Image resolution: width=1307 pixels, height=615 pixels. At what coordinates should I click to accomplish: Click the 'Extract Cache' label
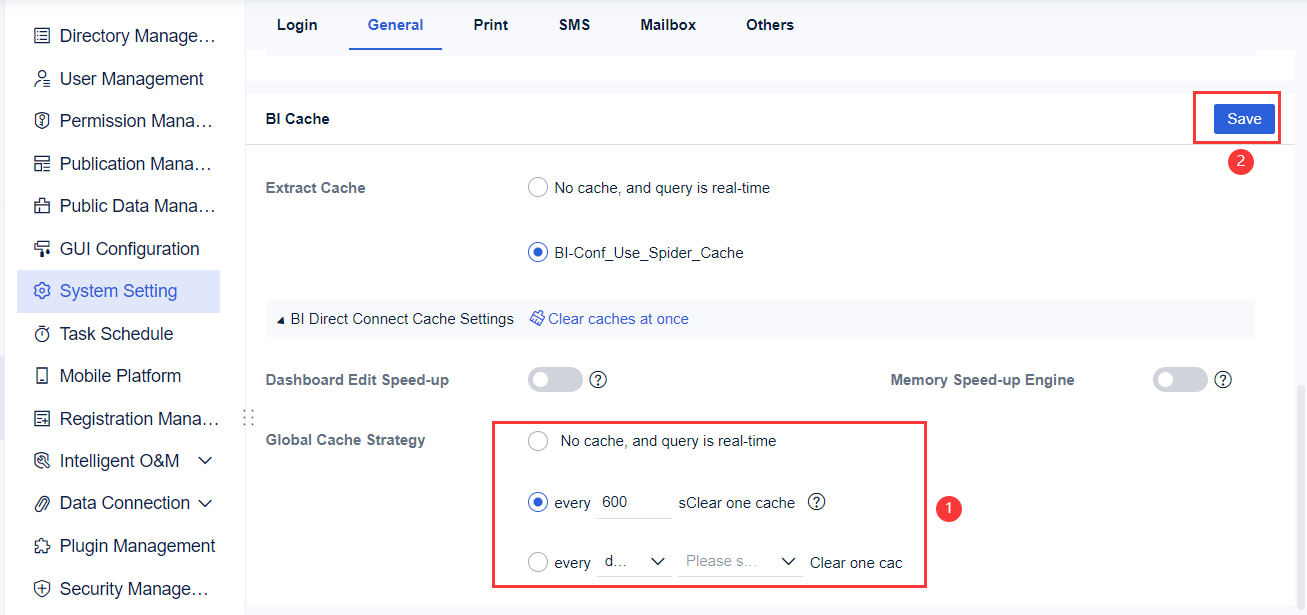point(316,188)
